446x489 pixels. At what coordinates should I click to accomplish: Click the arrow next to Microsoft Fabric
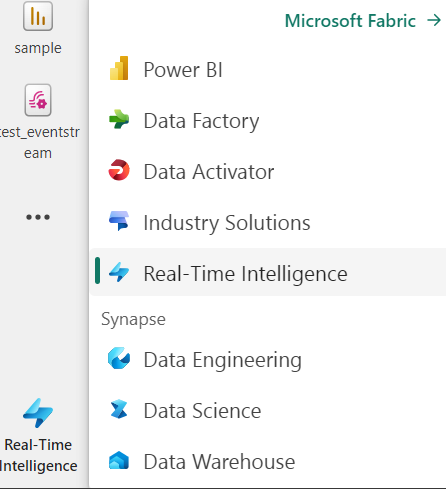point(434,21)
